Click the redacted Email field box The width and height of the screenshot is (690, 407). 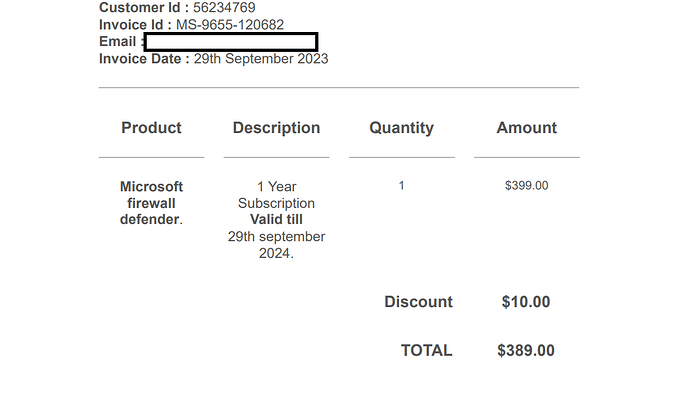[231, 42]
